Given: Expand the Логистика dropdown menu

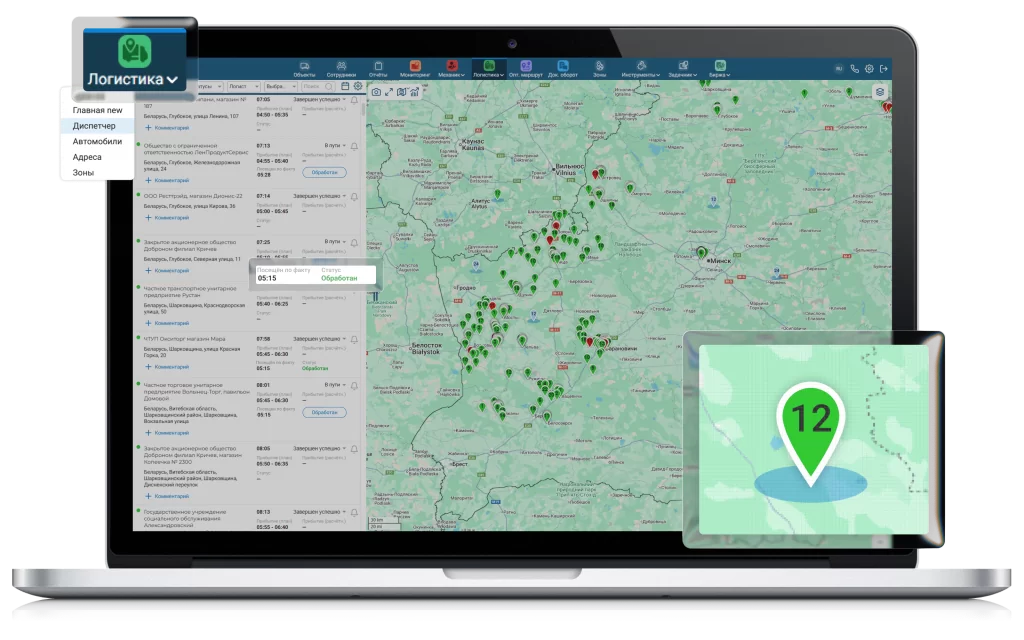Looking at the screenshot, I should [x=133, y=78].
